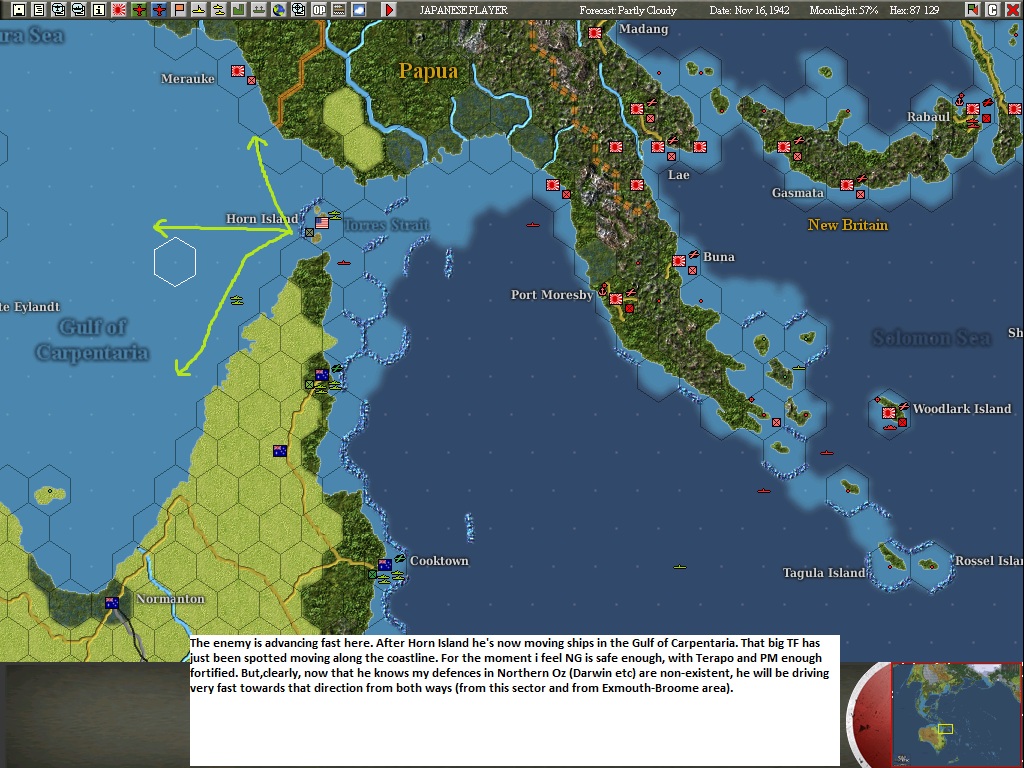The width and height of the screenshot is (1024, 768).
Task: Click the 'Torres Strait' label
Action: pyautogui.click(x=386, y=225)
